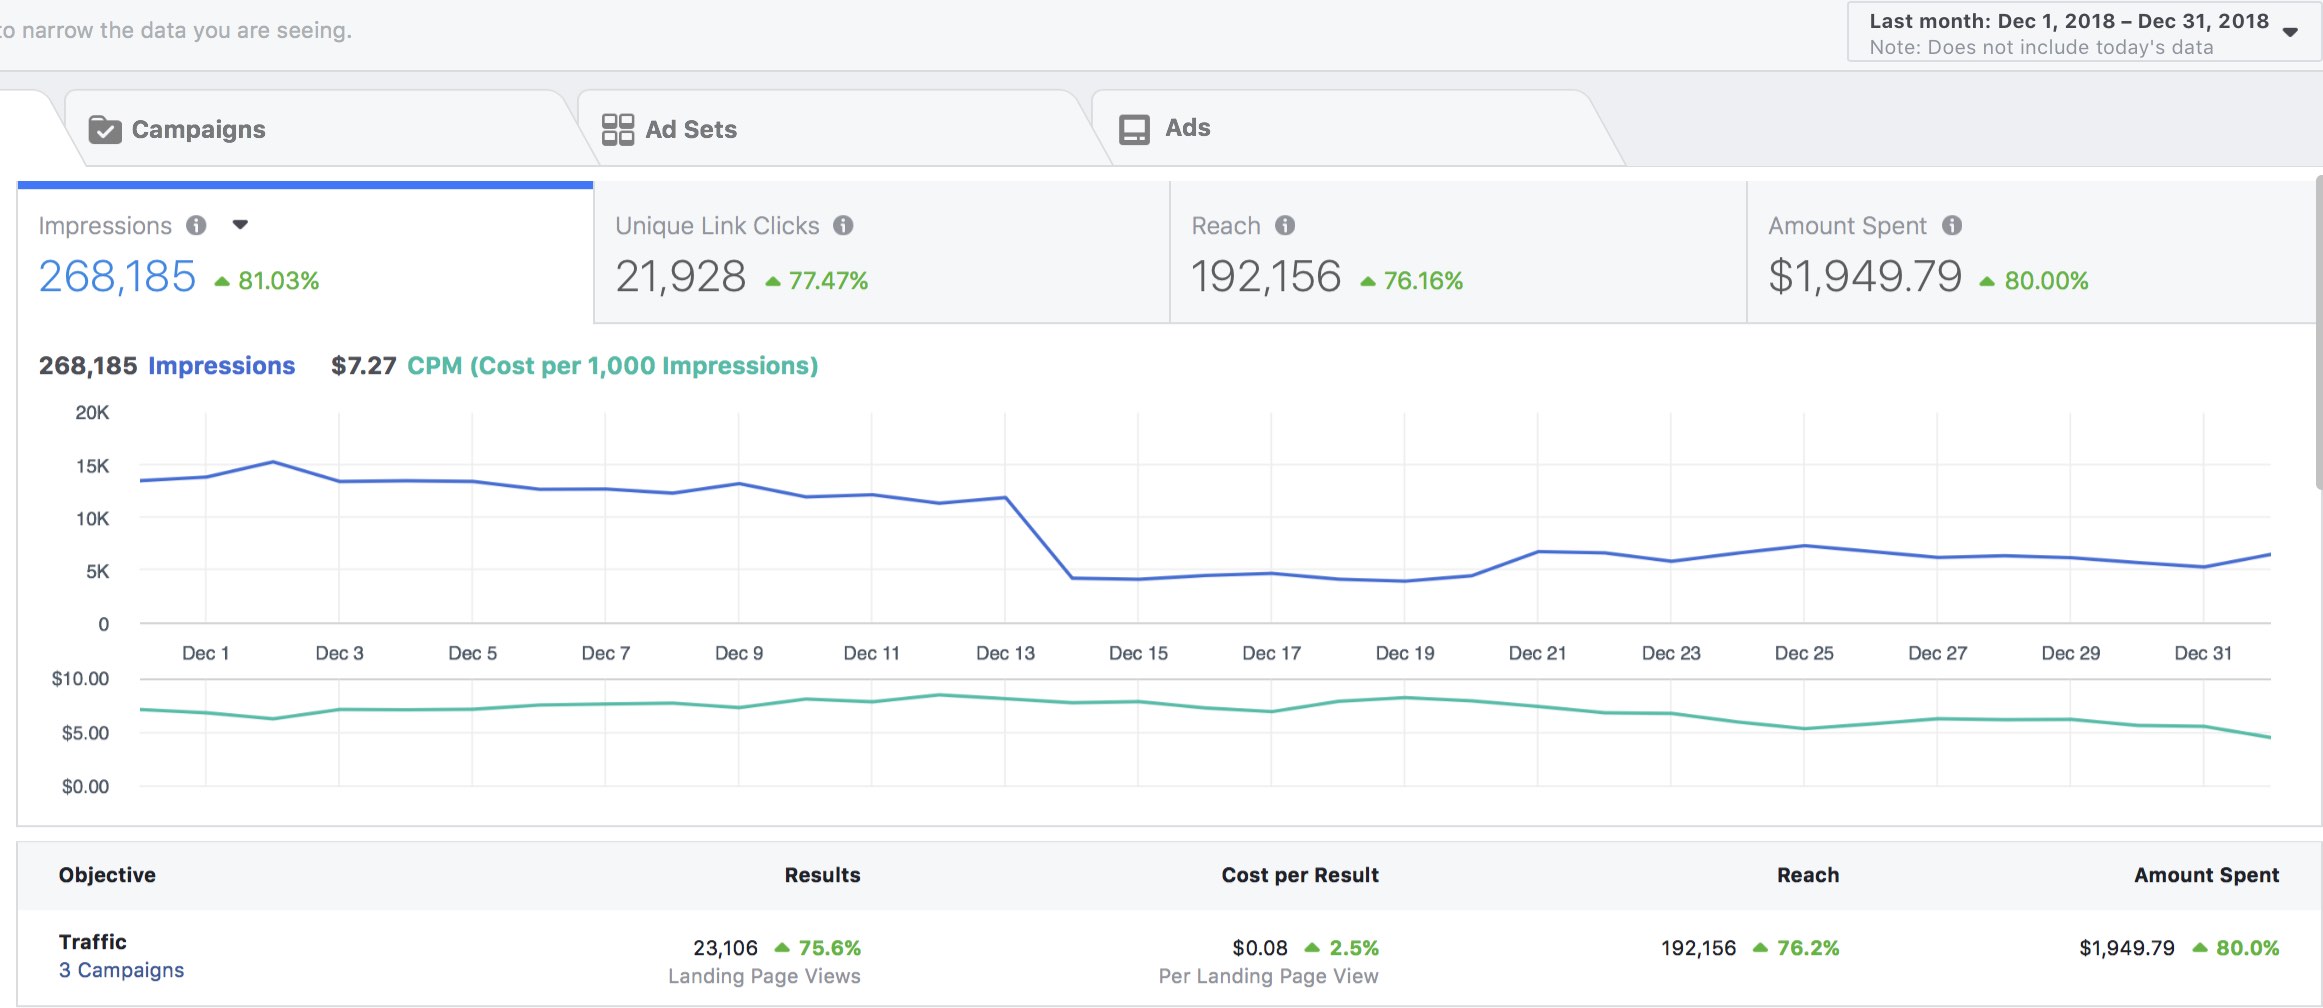Click the Reach column header in table
This screenshot has width=2323, height=1008.
[x=1808, y=875]
